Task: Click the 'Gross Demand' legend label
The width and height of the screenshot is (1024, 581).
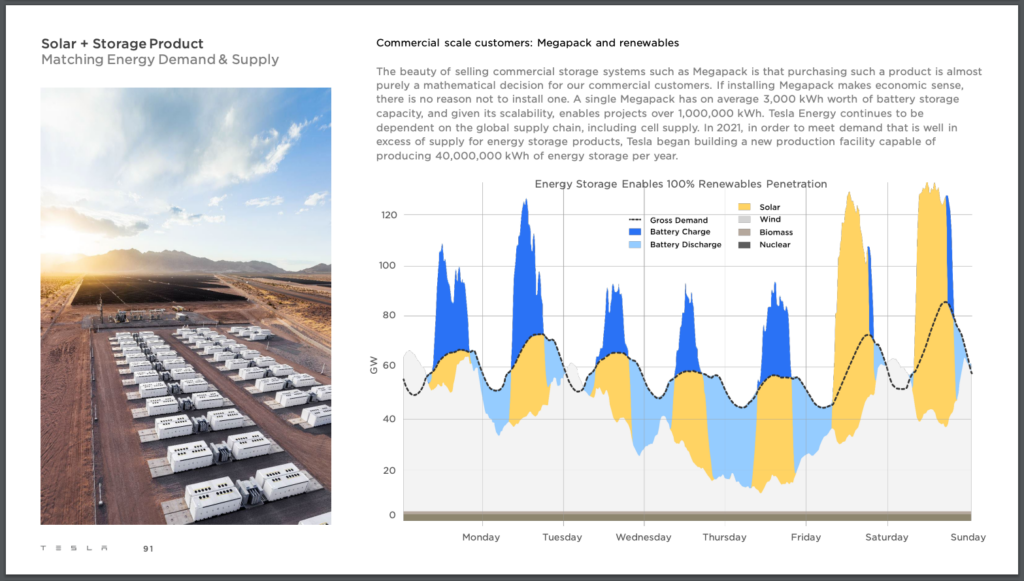Action: click(679, 220)
